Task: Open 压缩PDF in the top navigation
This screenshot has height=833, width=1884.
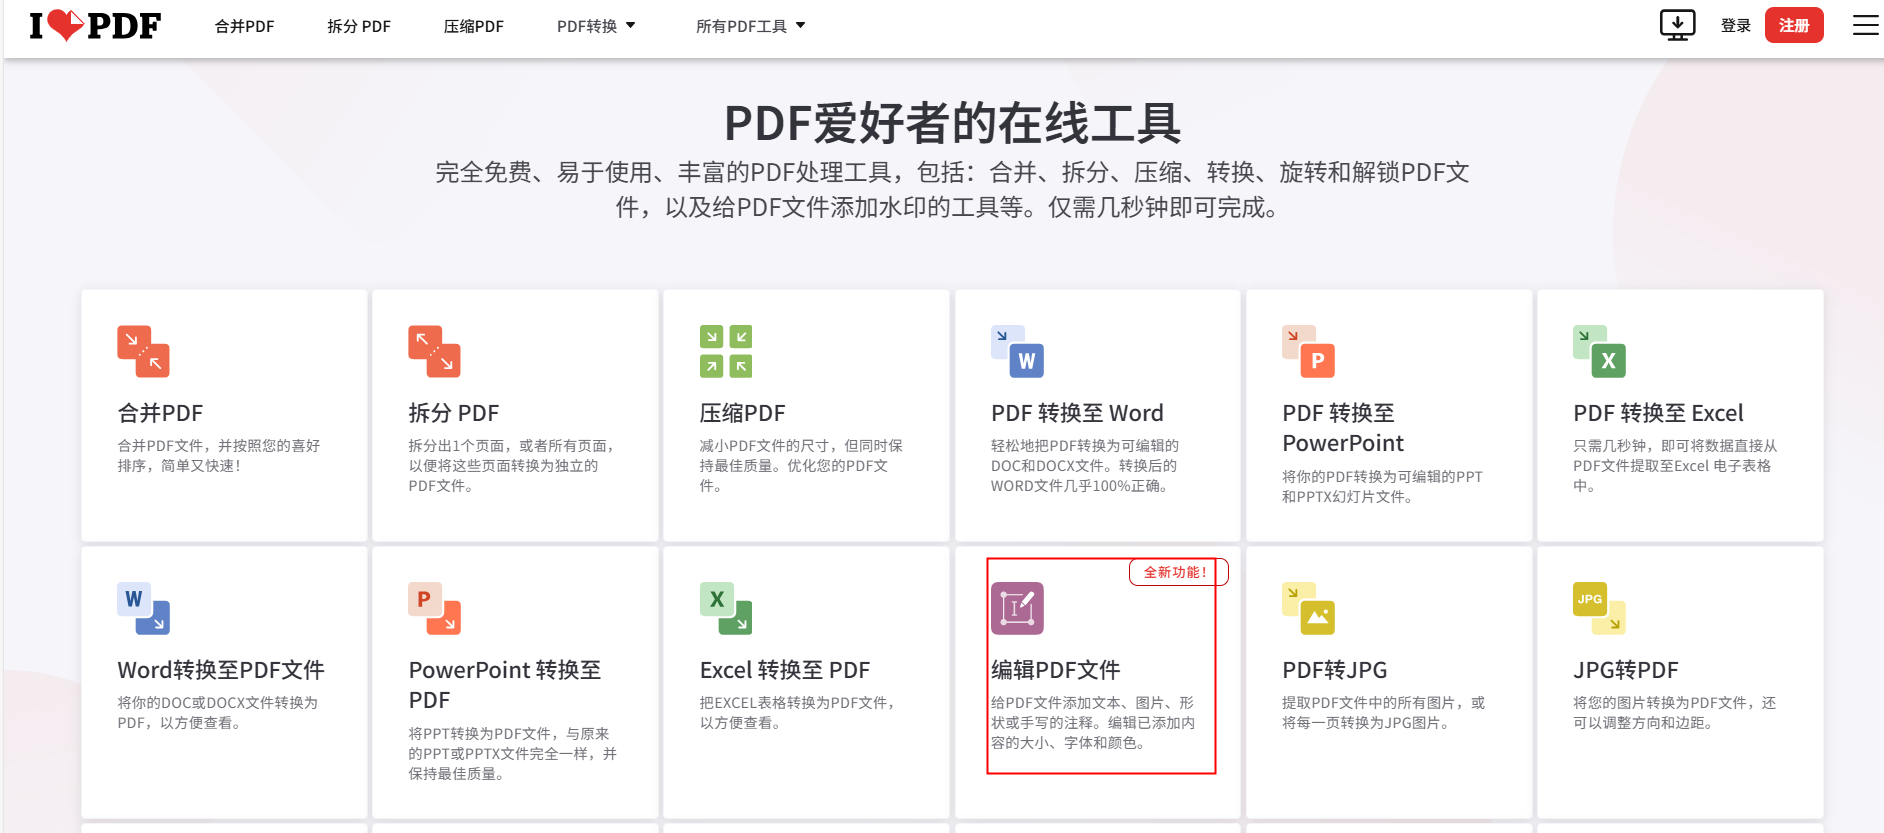Action: coord(474,26)
